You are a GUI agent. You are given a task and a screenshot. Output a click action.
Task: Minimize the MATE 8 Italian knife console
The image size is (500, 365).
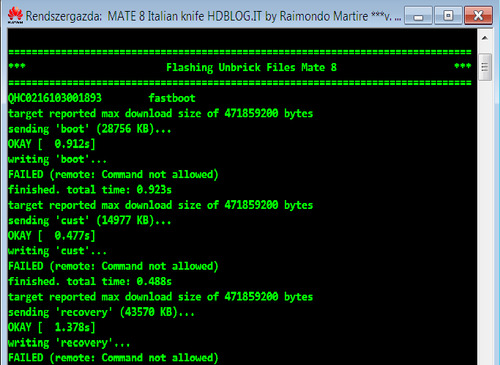[x=418, y=15]
